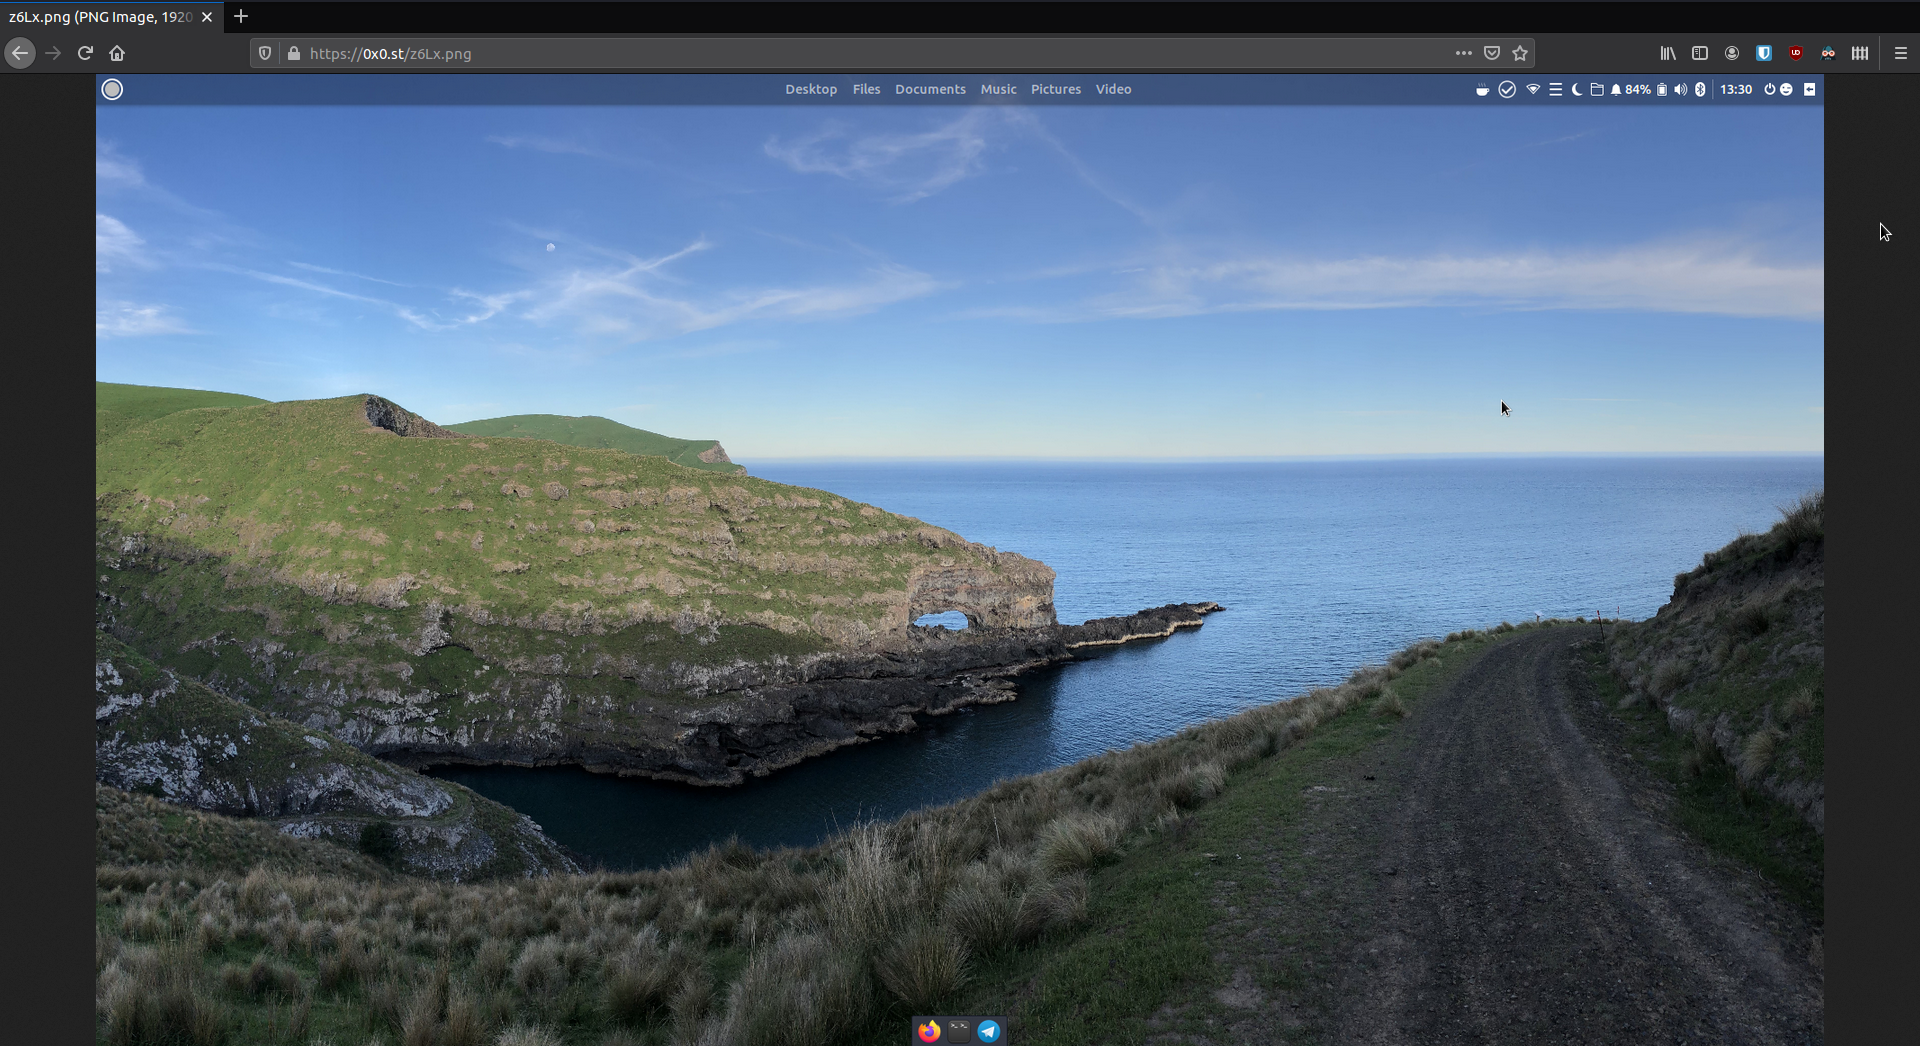Viewport: 1920px width, 1046px height.
Task: Open Wi-Fi network indicator
Action: pos(1533,90)
